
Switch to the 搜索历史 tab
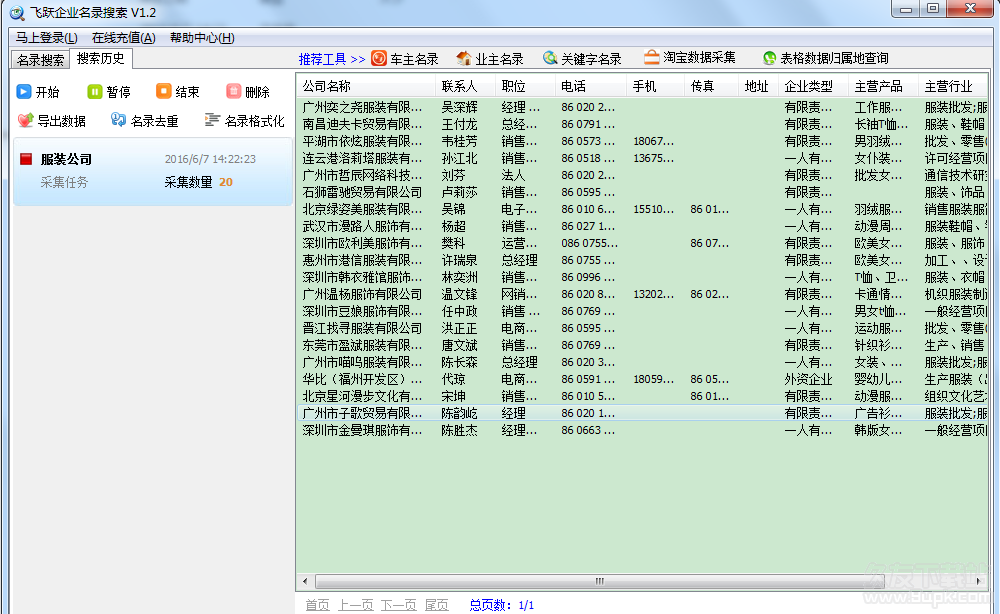(101, 59)
